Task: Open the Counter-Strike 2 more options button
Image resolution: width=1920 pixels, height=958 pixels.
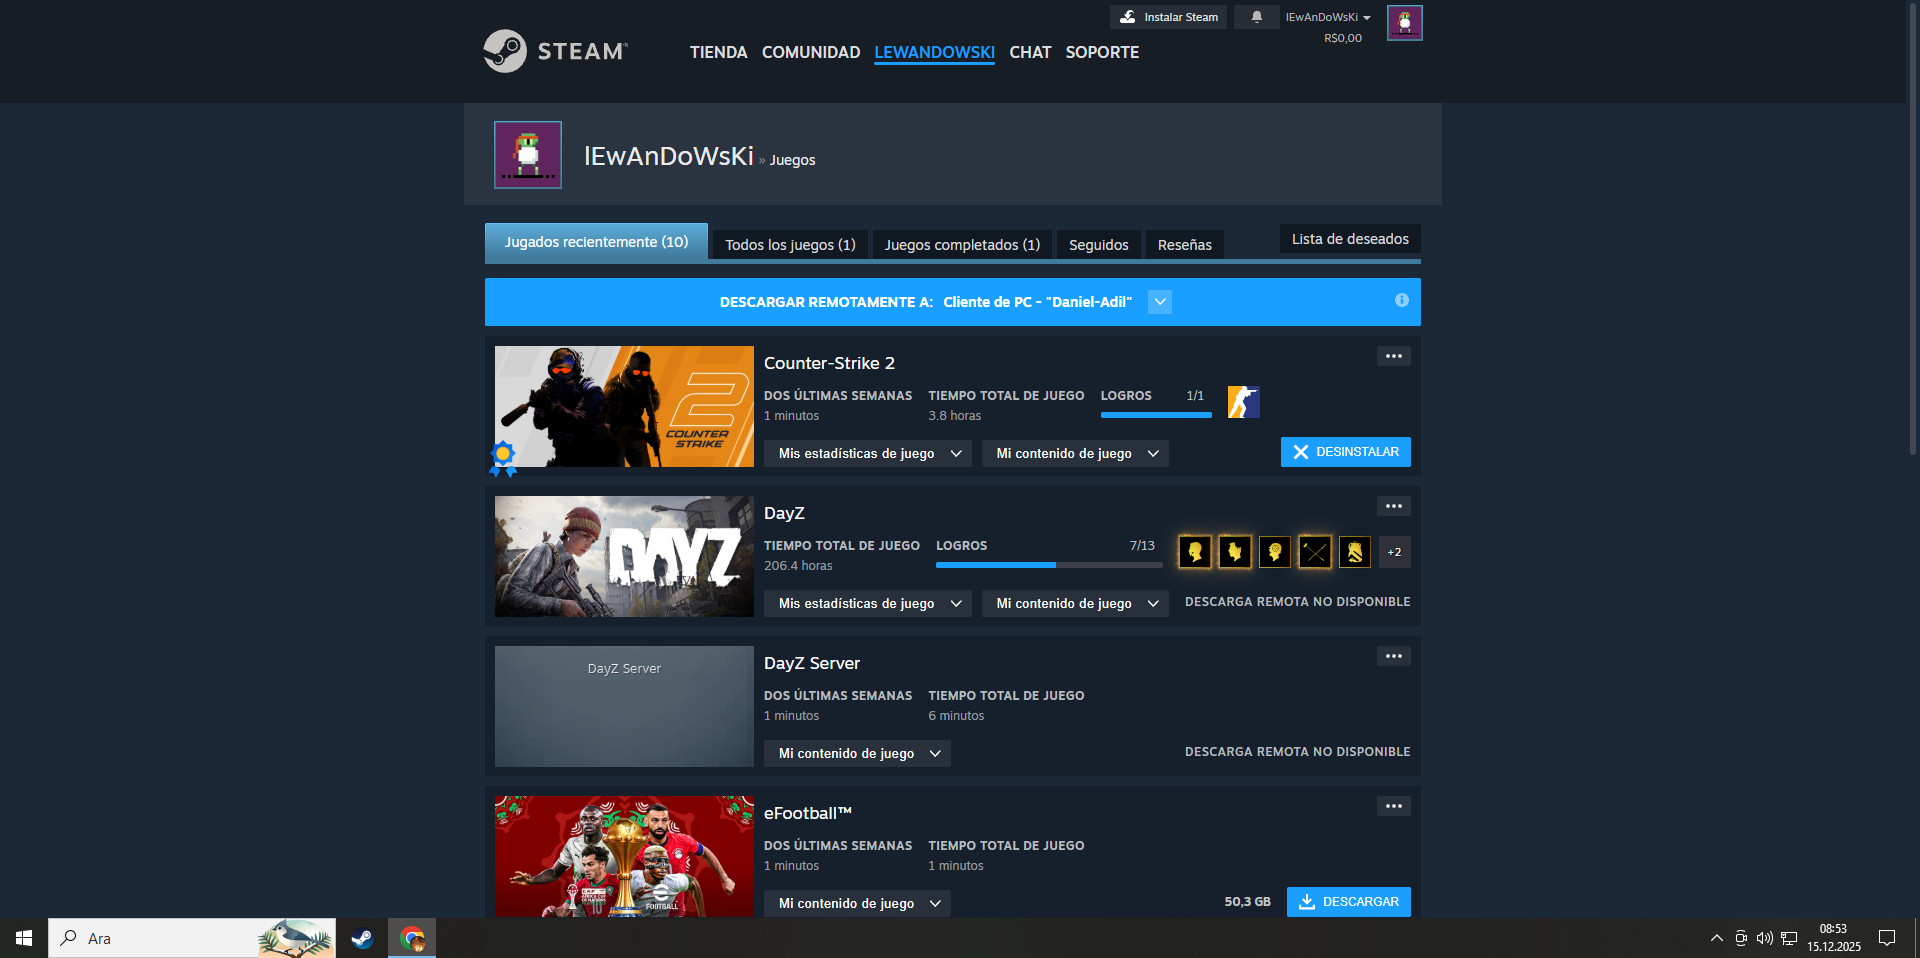Action: [x=1393, y=356]
